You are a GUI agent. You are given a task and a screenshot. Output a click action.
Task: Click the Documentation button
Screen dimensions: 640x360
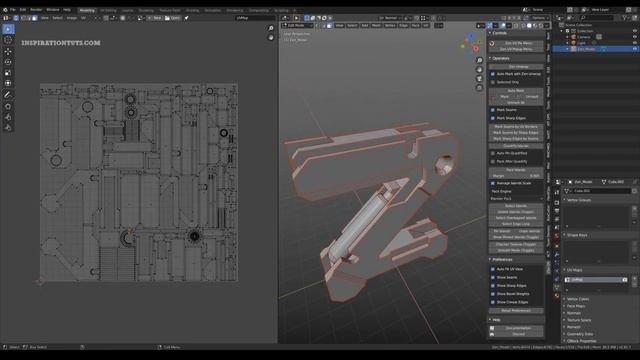(x=518, y=328)
